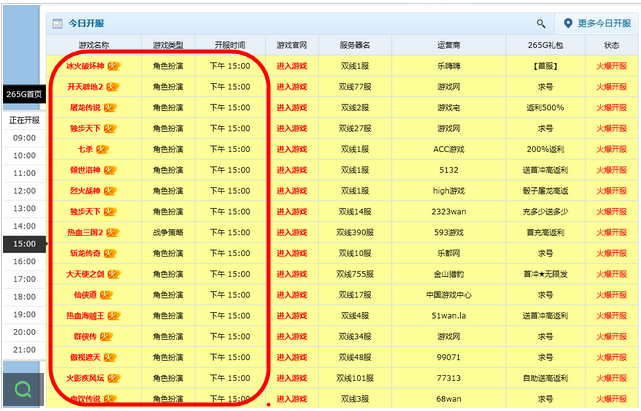Click 火爆开服 status in the 傲视遮天 row

pyautogui.click(x=611, y=357)
